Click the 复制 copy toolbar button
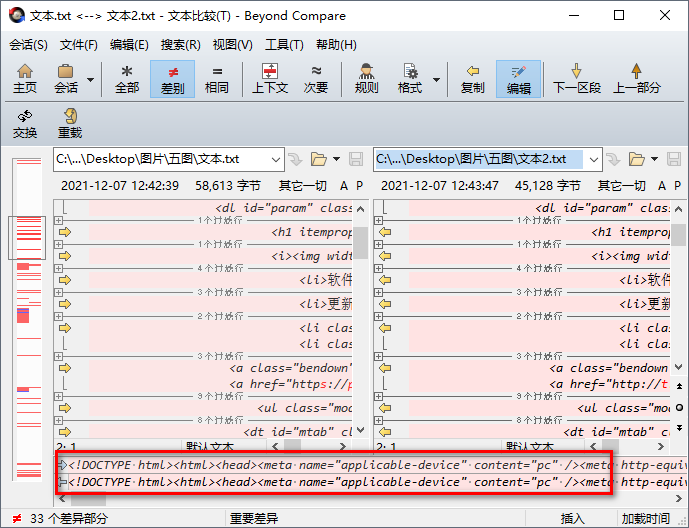This screenshot has height=528, width=689. [x=472, y=79]
